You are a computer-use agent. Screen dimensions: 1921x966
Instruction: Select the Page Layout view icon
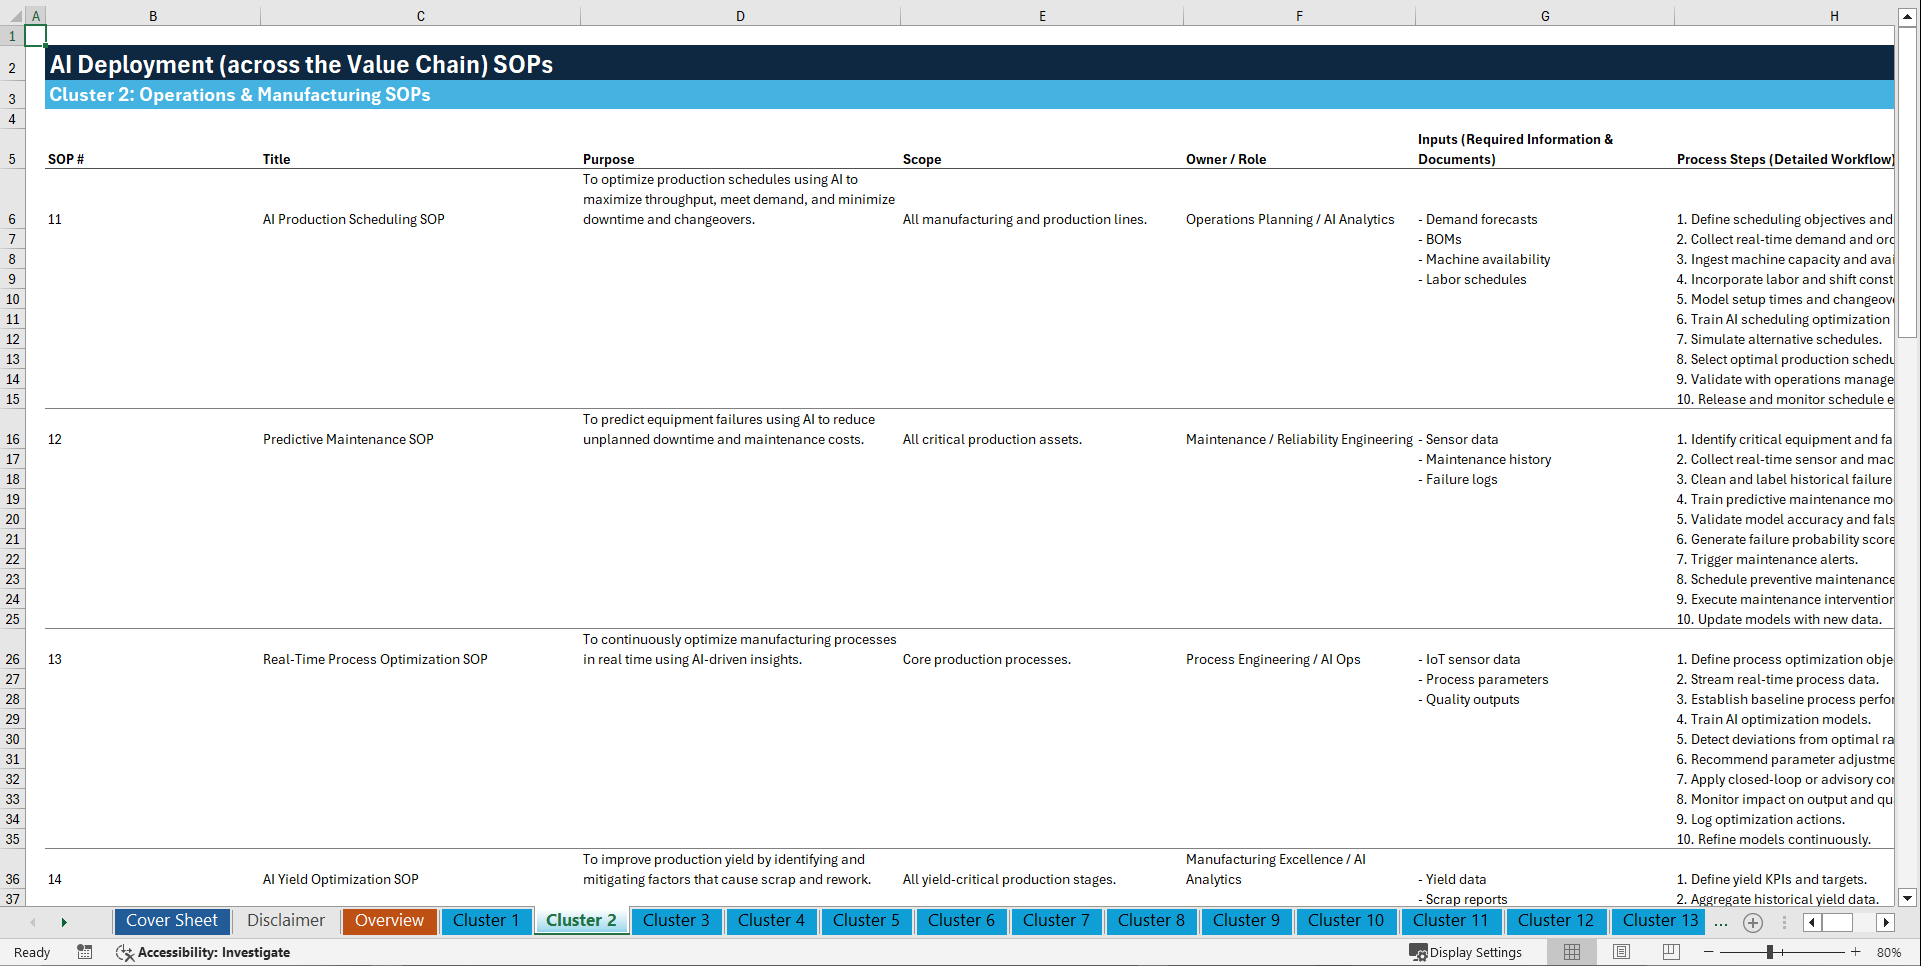tap(1621, 952)
